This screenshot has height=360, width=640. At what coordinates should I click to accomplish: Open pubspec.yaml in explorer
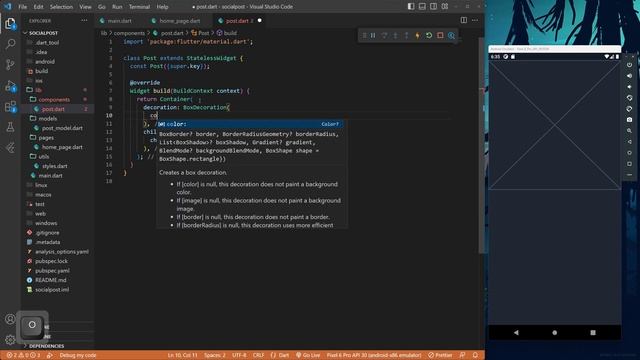pos(52,271)
